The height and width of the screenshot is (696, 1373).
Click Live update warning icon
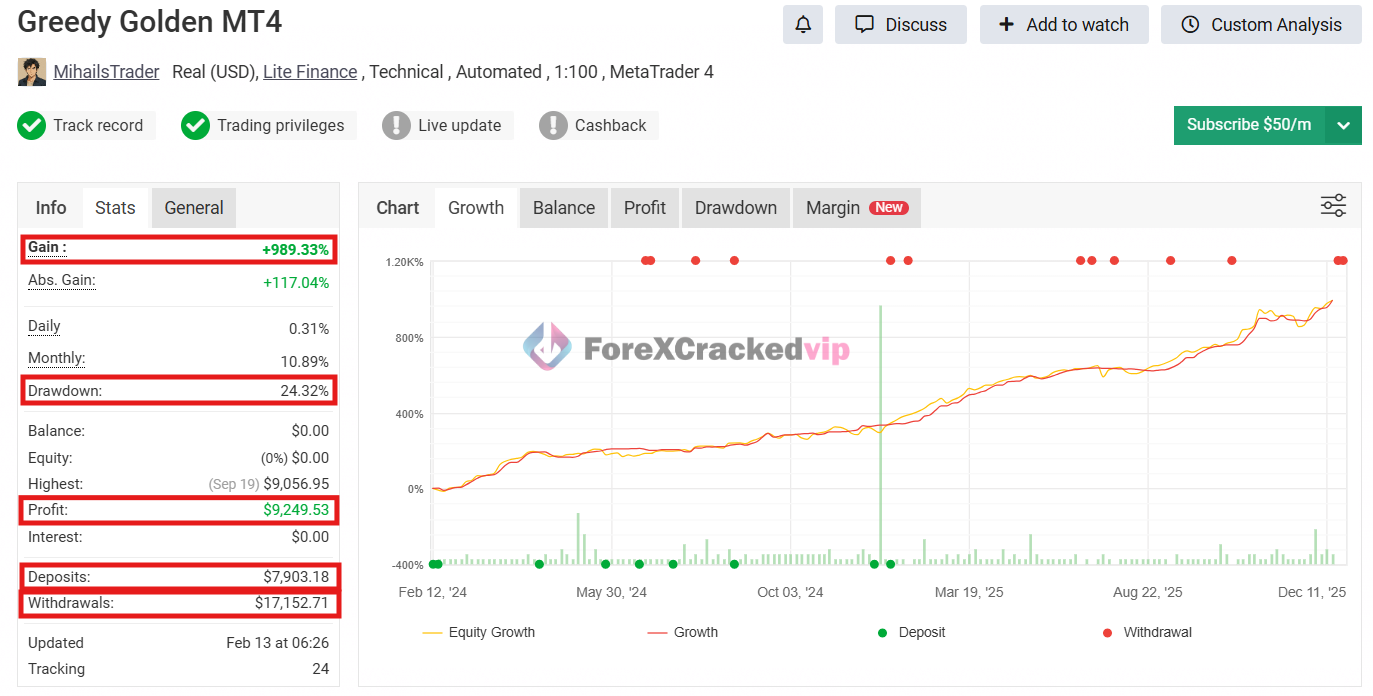(396, 125)
